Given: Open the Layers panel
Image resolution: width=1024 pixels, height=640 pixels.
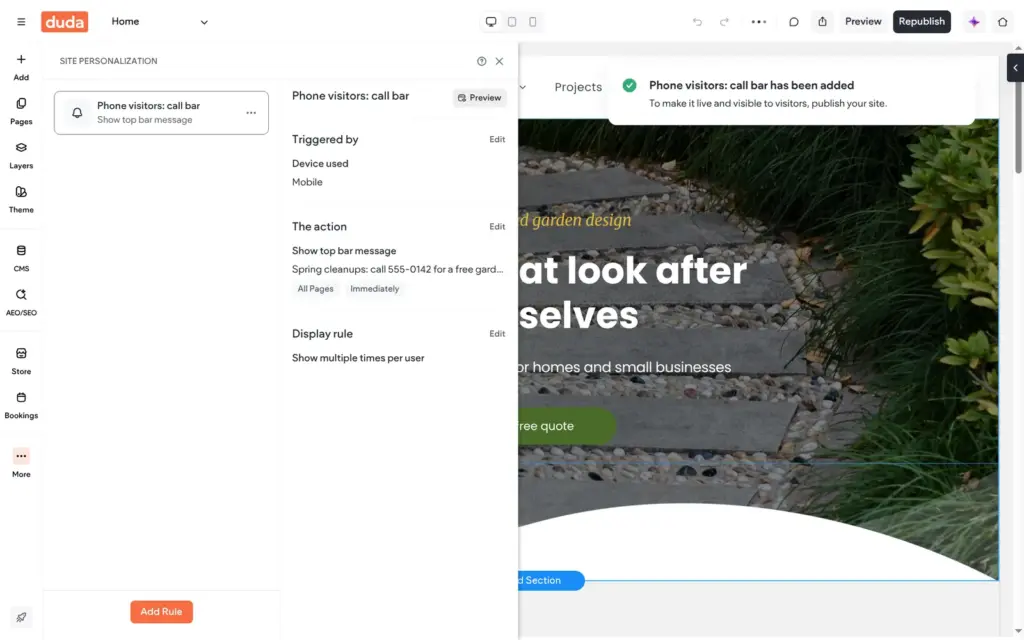Looking at the screenshot, I should tap(21, 156).
